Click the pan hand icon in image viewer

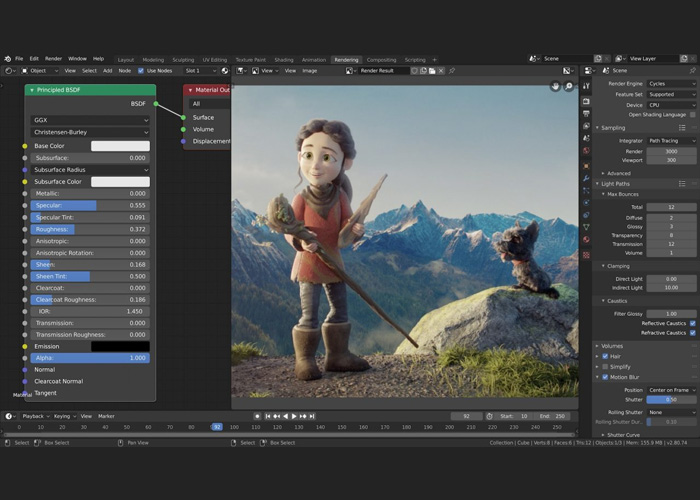(555, 86)
